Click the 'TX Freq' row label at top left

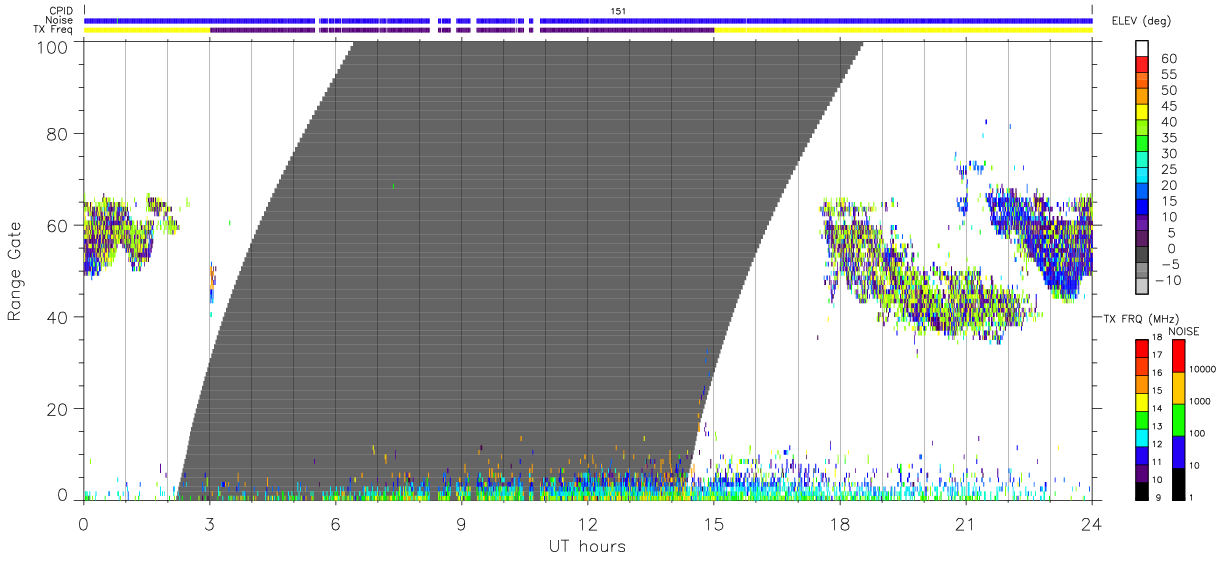pos(55,30)
